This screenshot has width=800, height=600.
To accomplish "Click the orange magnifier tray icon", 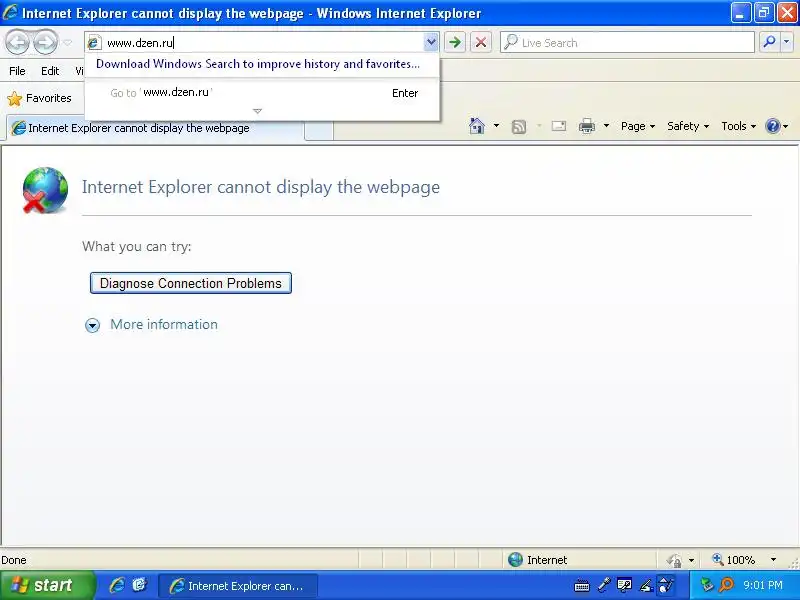I will pos(726,585).
